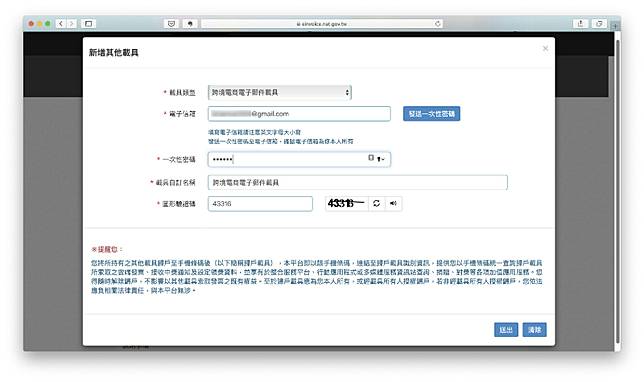The image size is (644, 382).
Task: Open the Safari share menu
Action: tap(580, 24)
